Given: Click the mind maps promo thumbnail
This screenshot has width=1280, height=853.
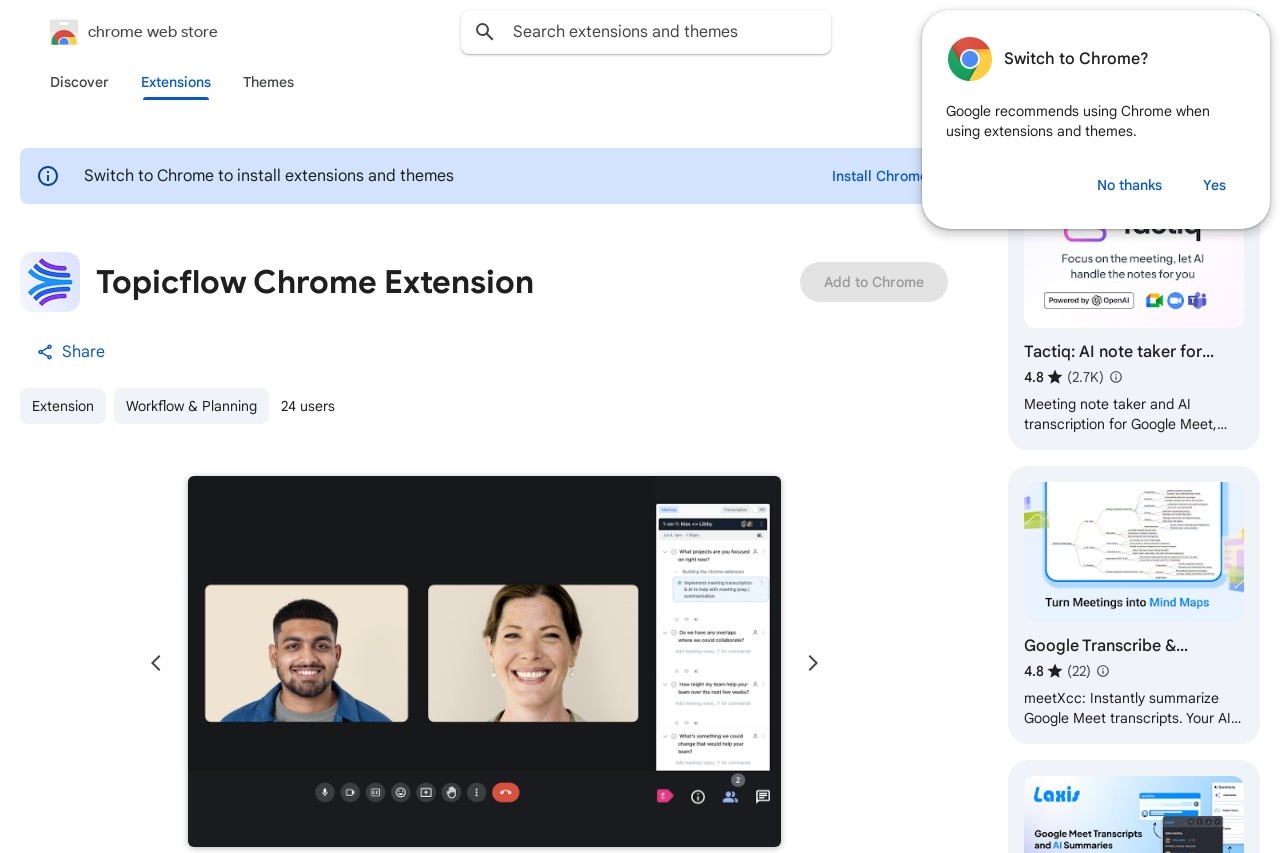Looking at the screenshot, I should (x=1134, y=552).
